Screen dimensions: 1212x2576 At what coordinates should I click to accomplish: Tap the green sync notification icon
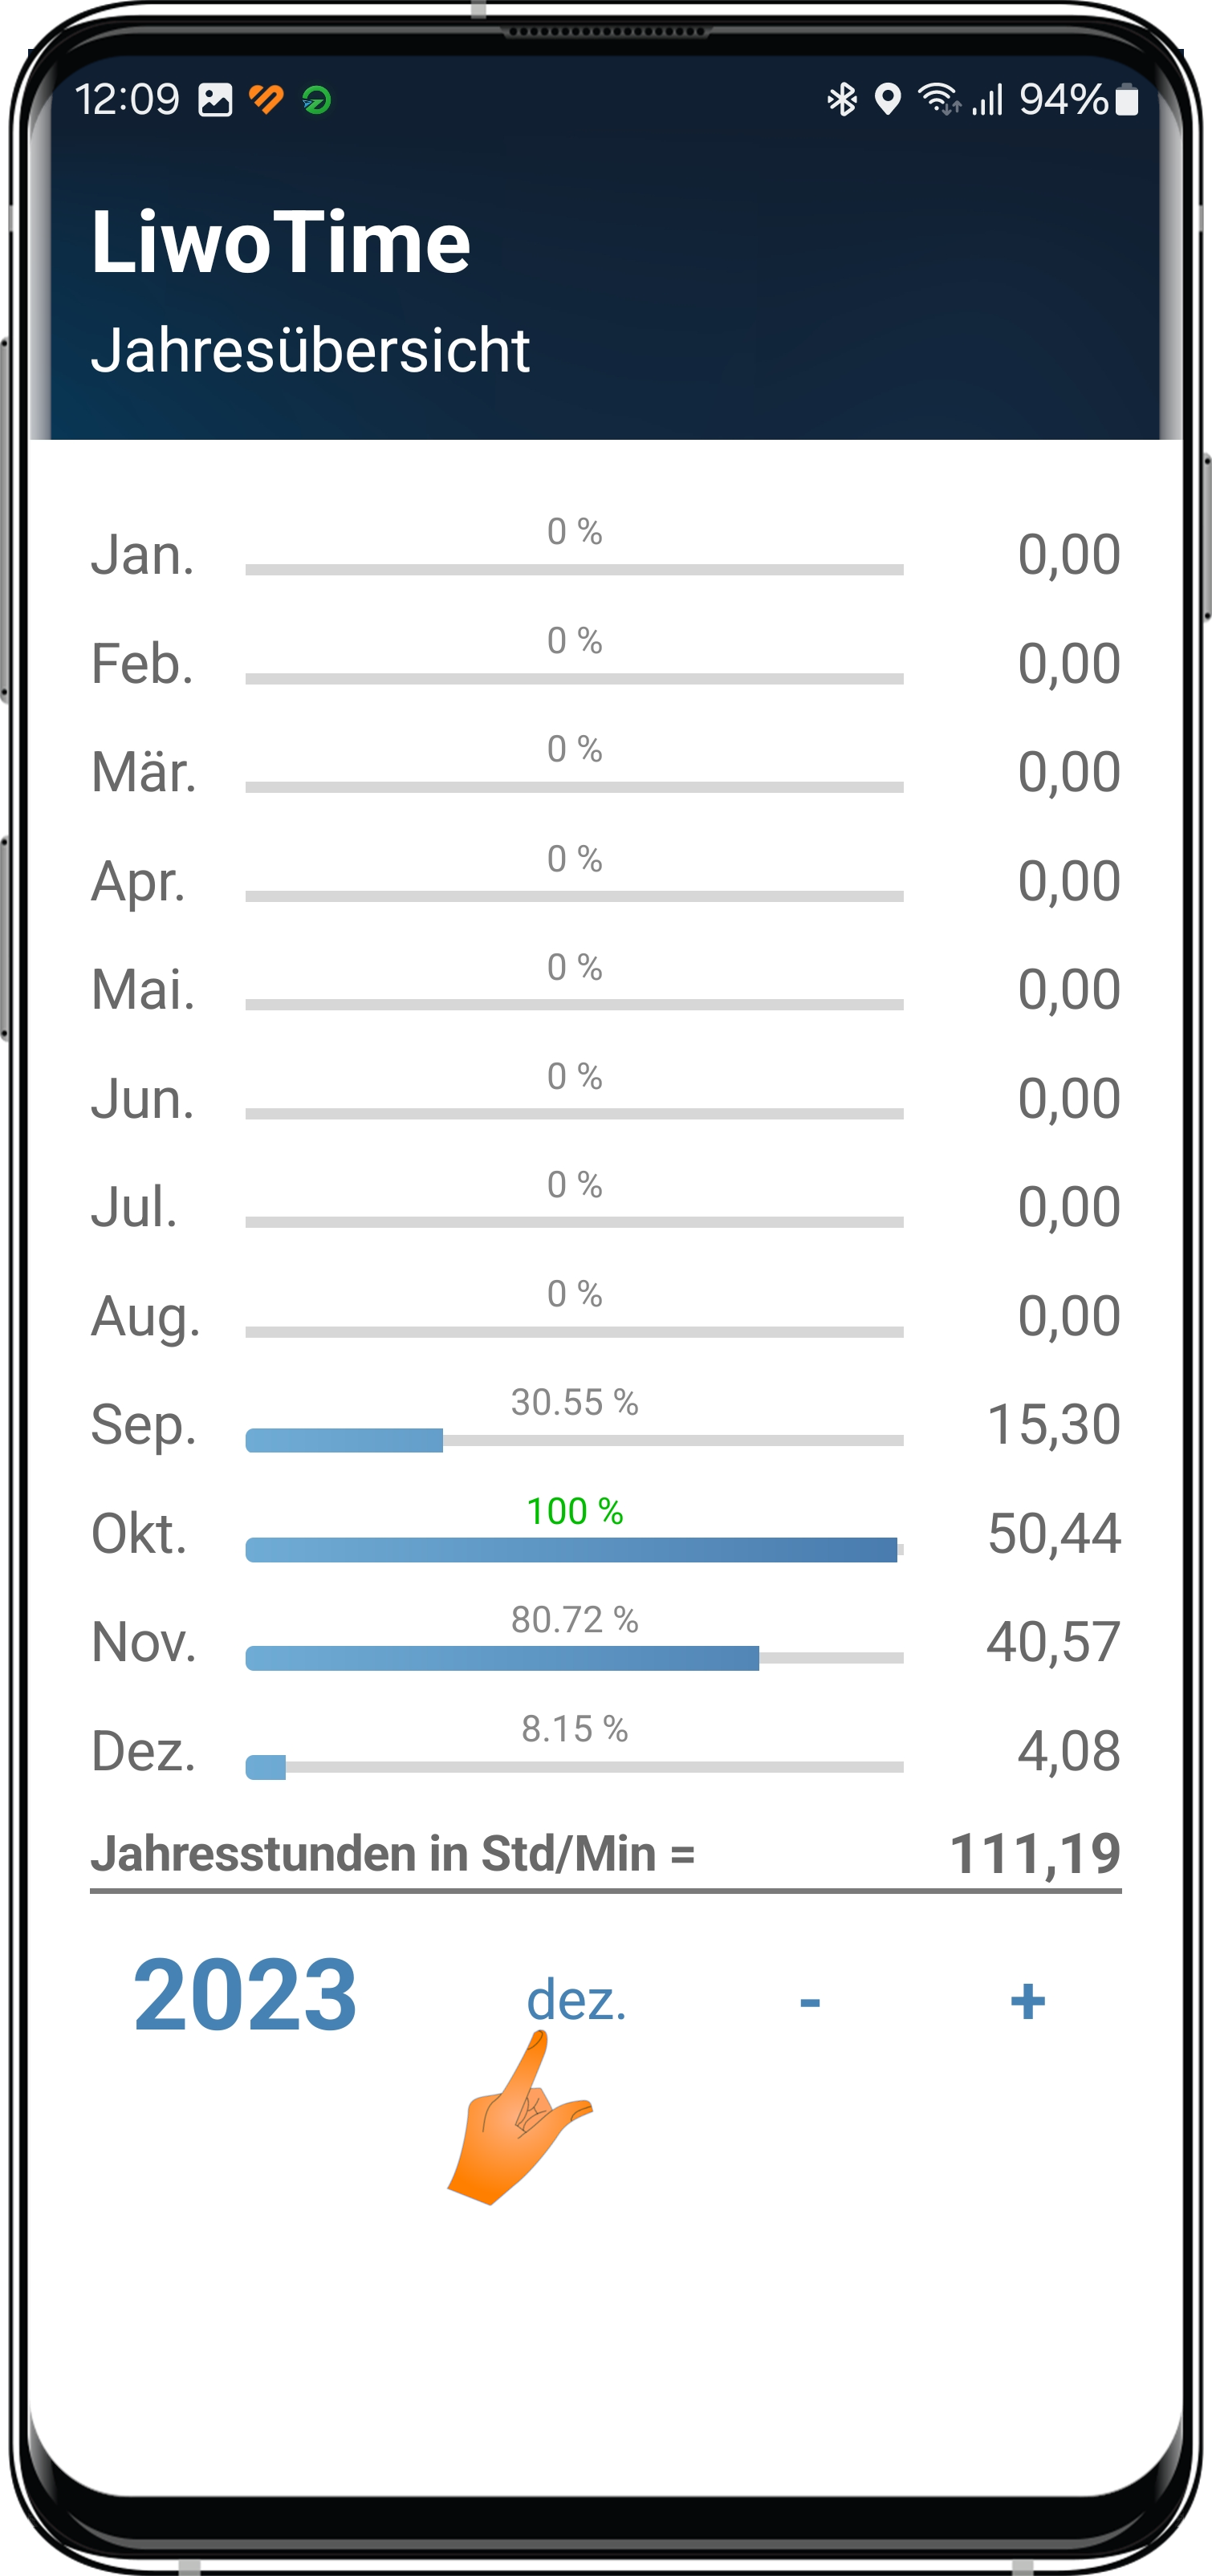tap(317, 100)
